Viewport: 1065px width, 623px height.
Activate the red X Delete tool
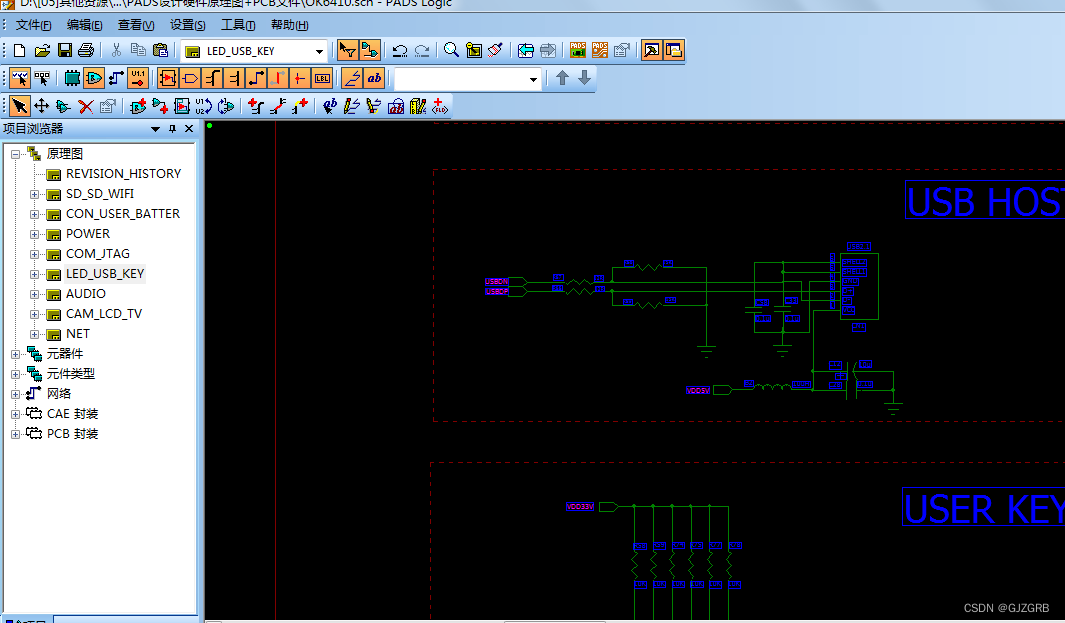click(86, 106)
